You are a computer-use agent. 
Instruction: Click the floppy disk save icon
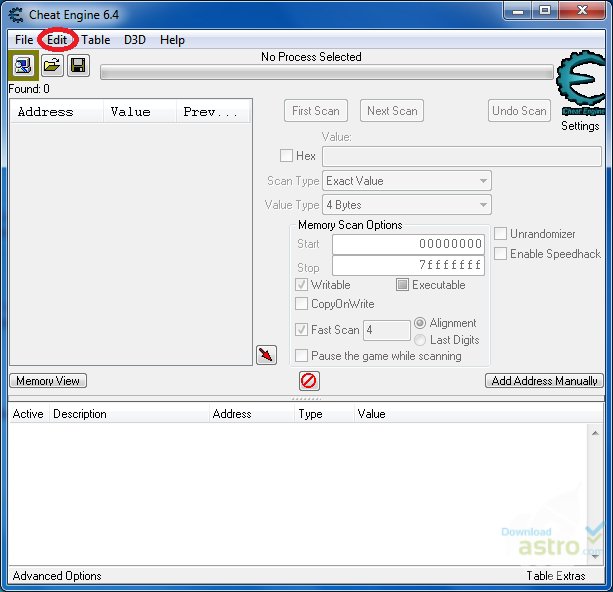(78, 65)
